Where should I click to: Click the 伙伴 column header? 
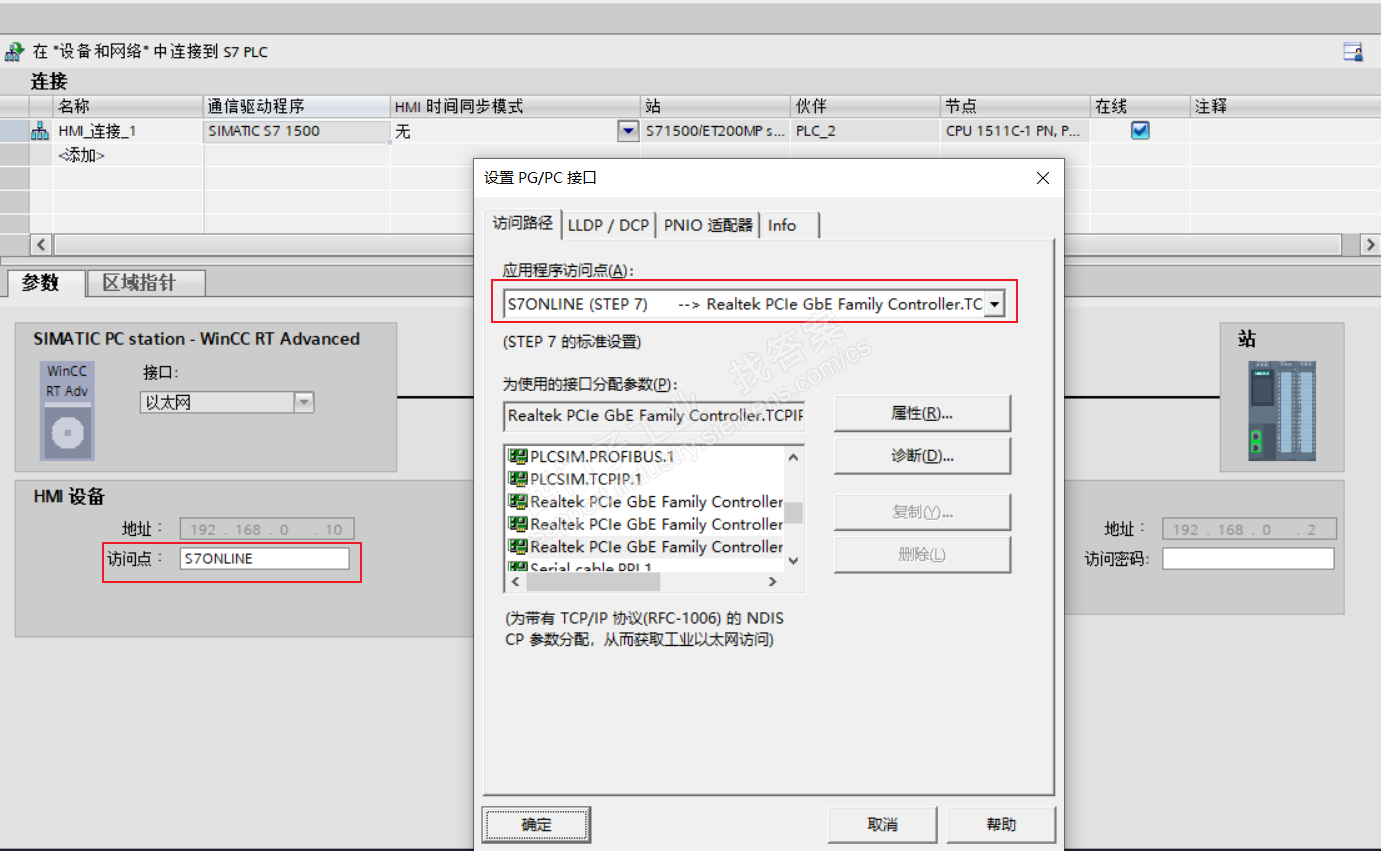[866, 106]
